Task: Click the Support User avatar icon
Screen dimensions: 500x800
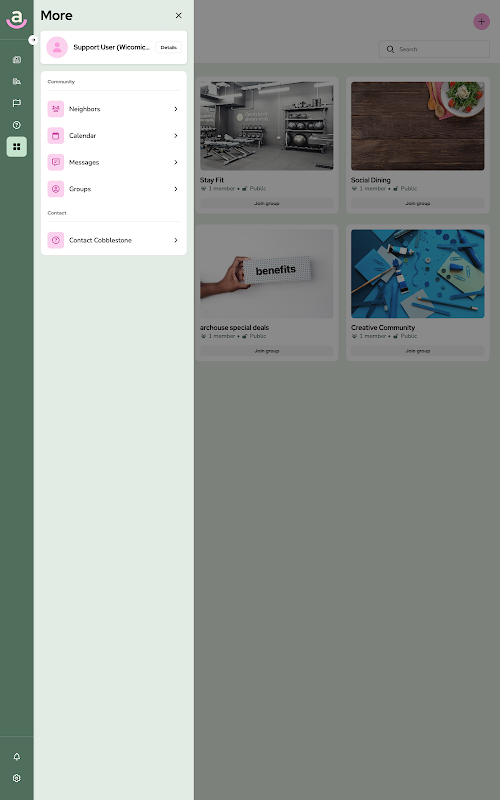Action: (57, 47)
